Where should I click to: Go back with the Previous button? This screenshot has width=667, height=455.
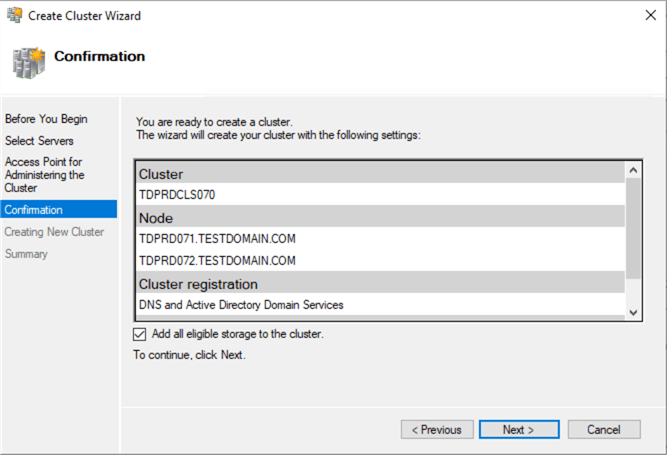tap(437, 430)
